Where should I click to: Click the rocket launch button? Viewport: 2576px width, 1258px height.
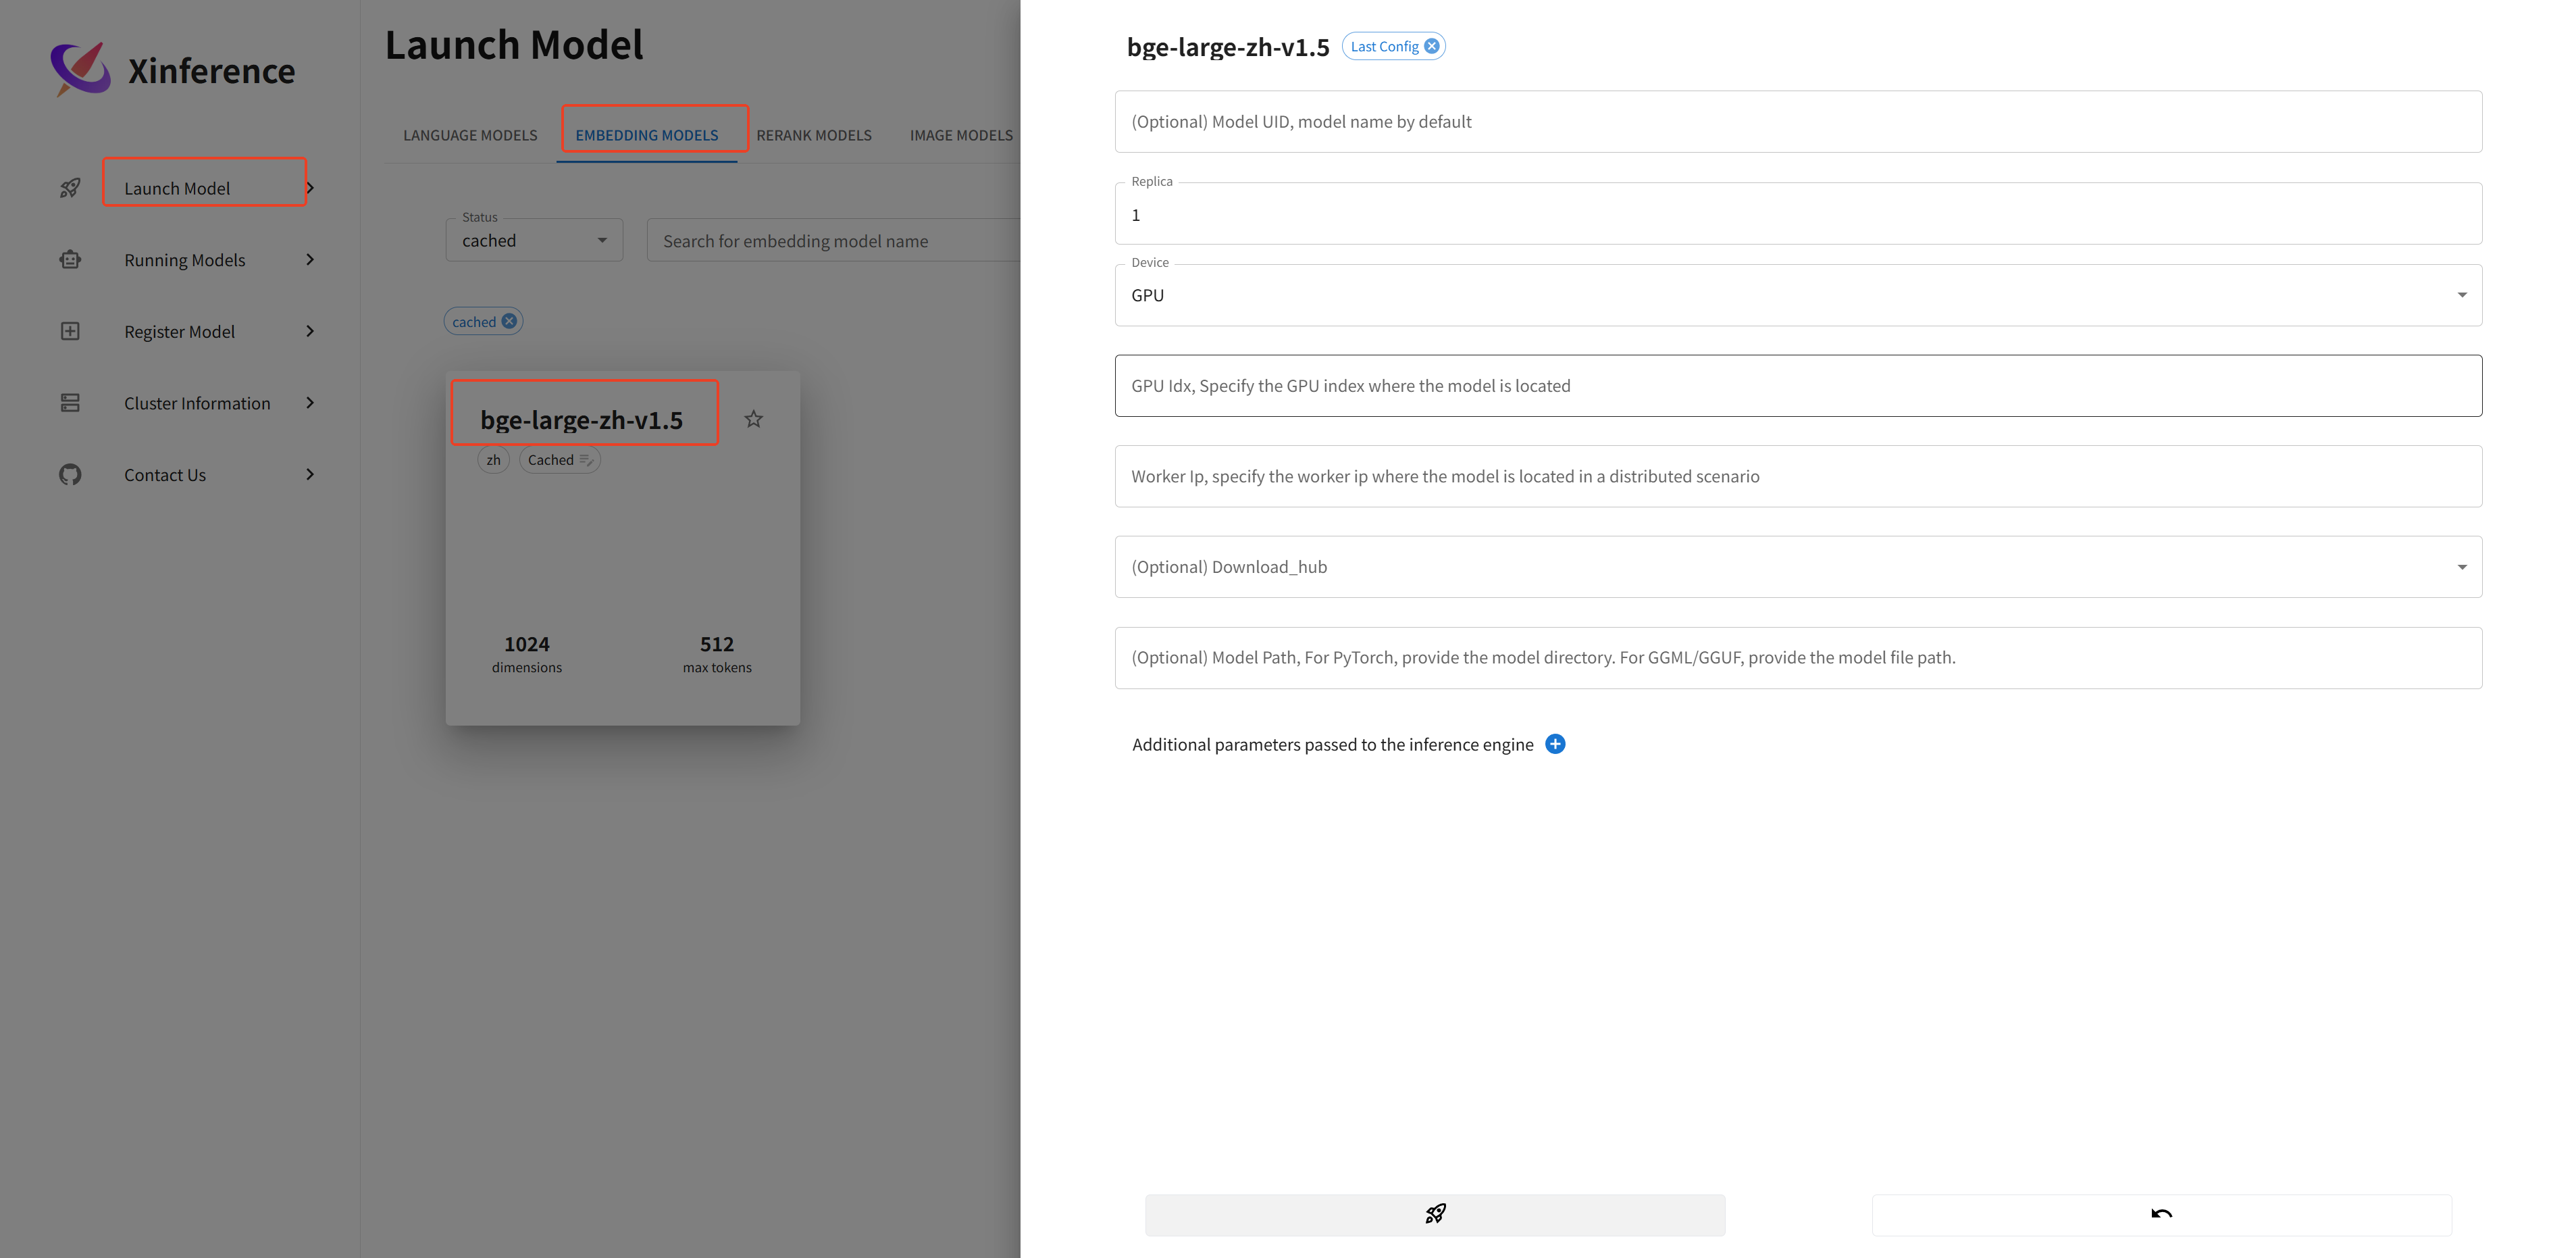(x=1434, y=1214)
